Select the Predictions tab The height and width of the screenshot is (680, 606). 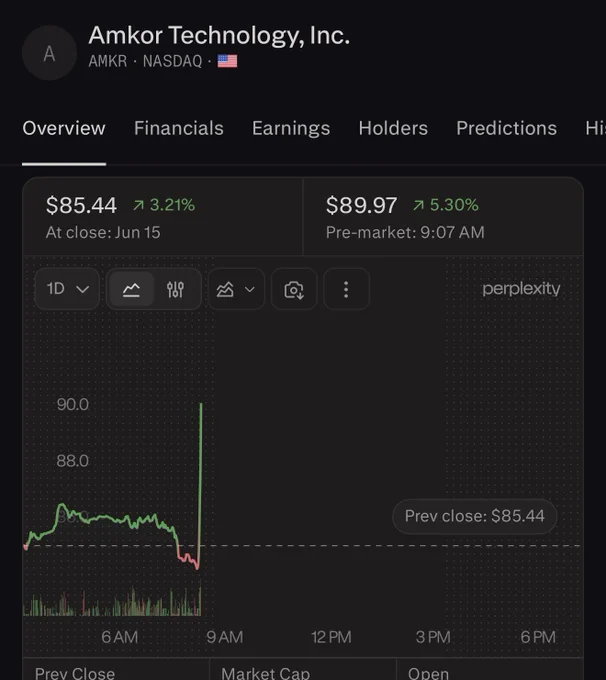tap(506, 128)
